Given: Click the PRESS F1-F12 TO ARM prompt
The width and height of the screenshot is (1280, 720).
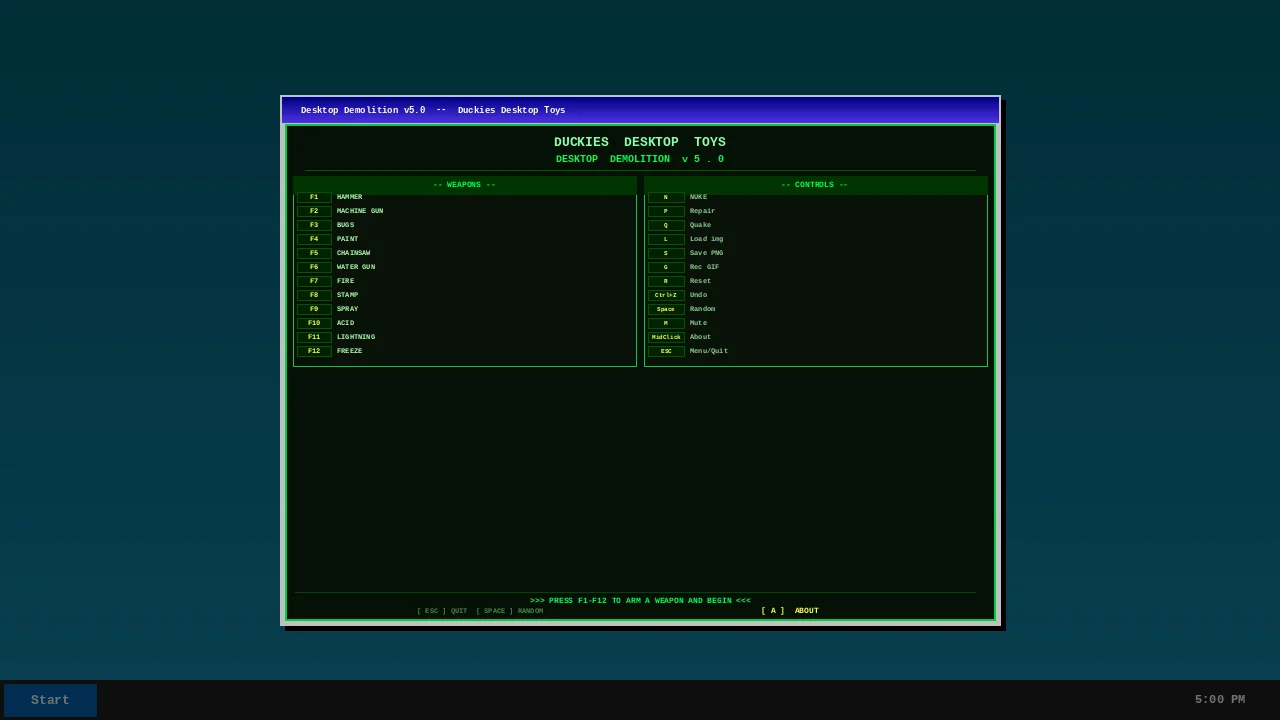Looking at the screenshot, I should (640, 601).
